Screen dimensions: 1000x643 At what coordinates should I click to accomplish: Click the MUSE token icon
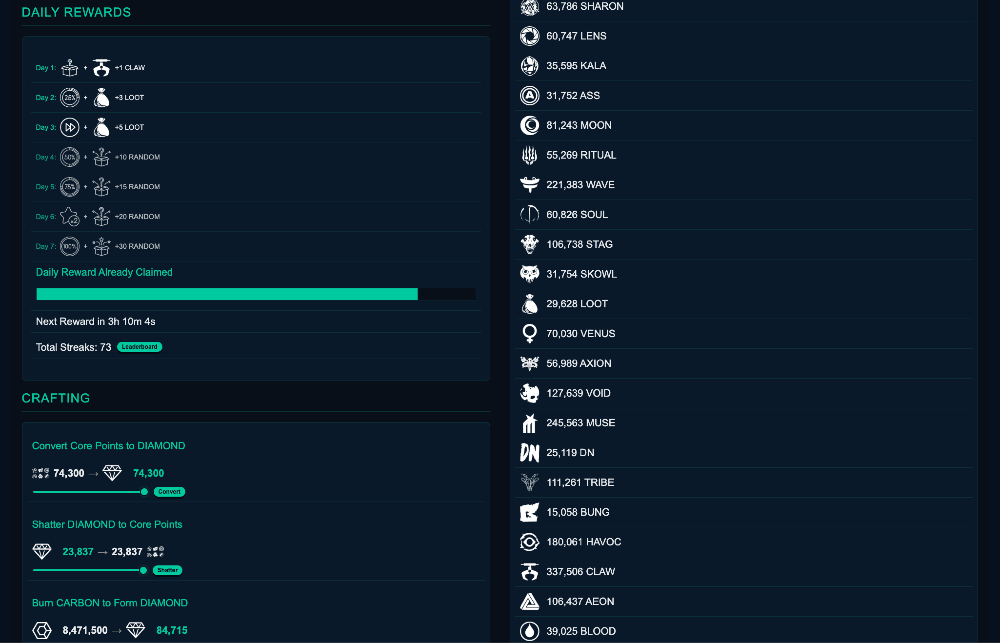coord(529,423)
